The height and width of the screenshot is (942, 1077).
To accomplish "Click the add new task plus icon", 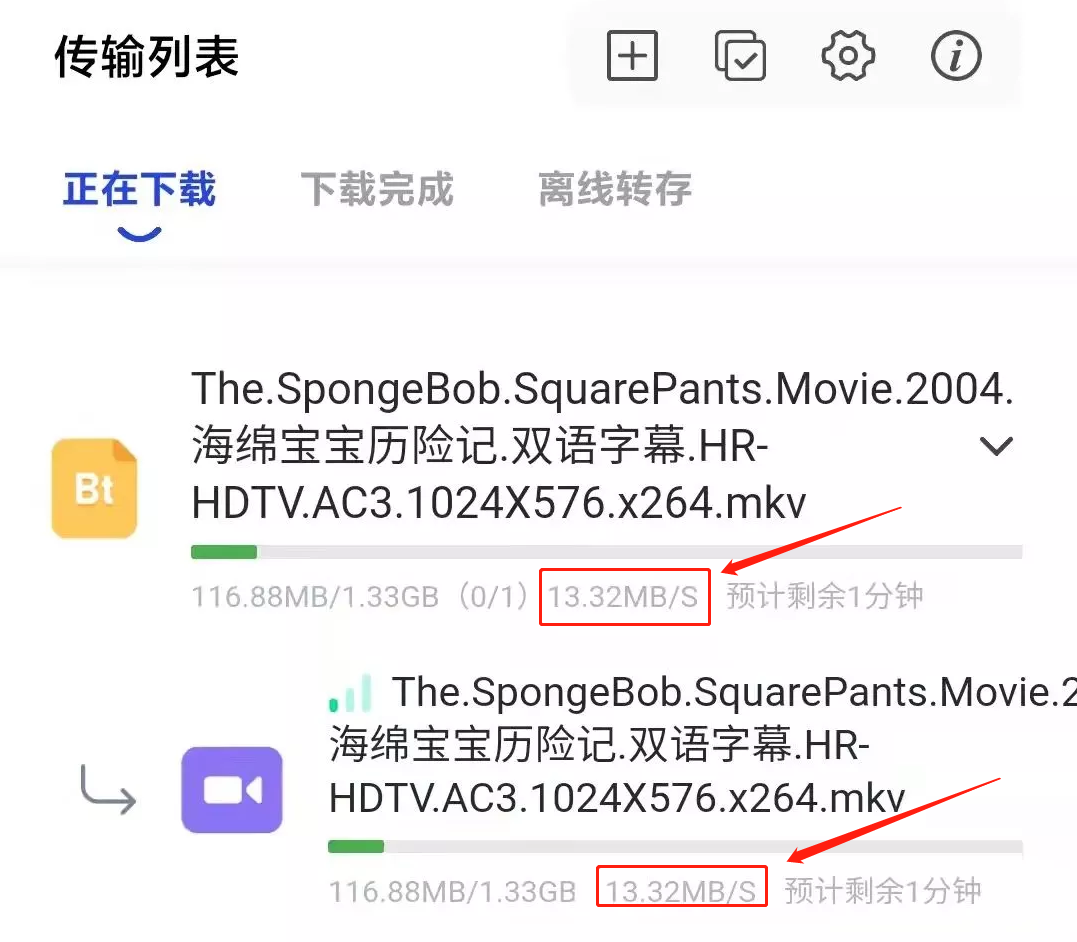I will (x=633, y=56).
